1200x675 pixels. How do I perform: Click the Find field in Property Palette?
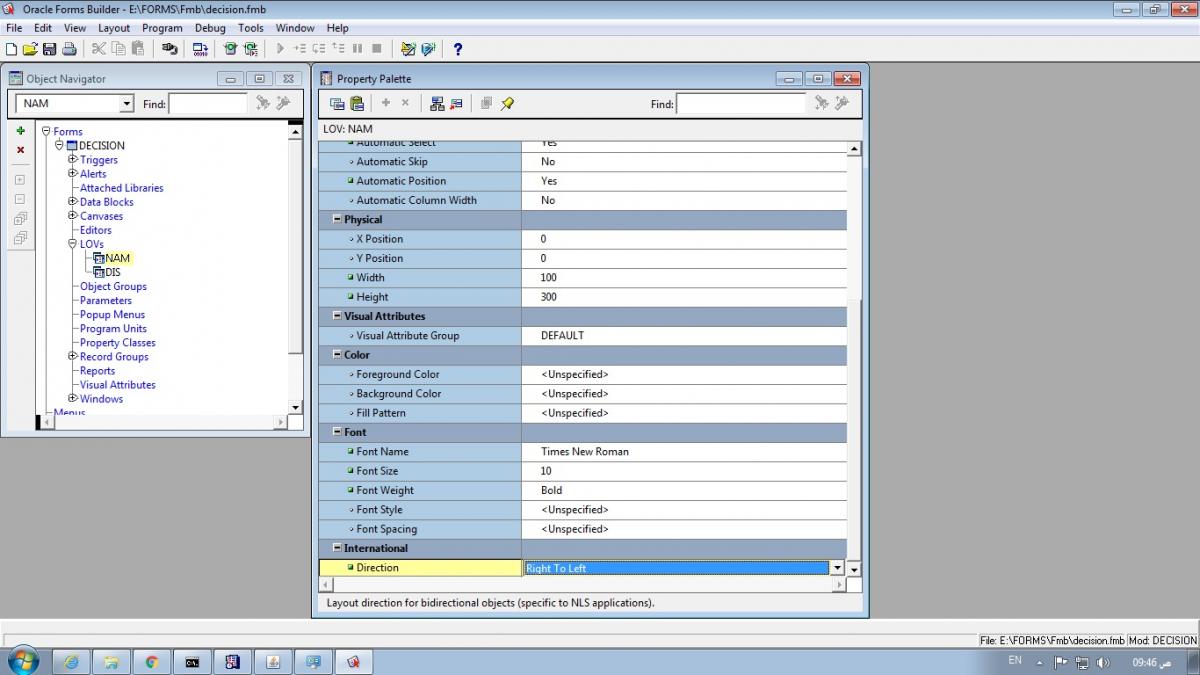tap(740, 104)
